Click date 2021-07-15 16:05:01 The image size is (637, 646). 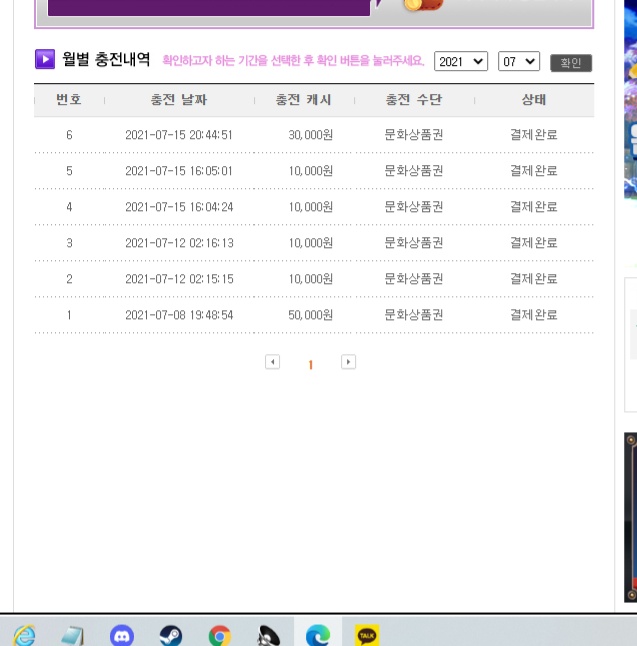tap(179, 171)
